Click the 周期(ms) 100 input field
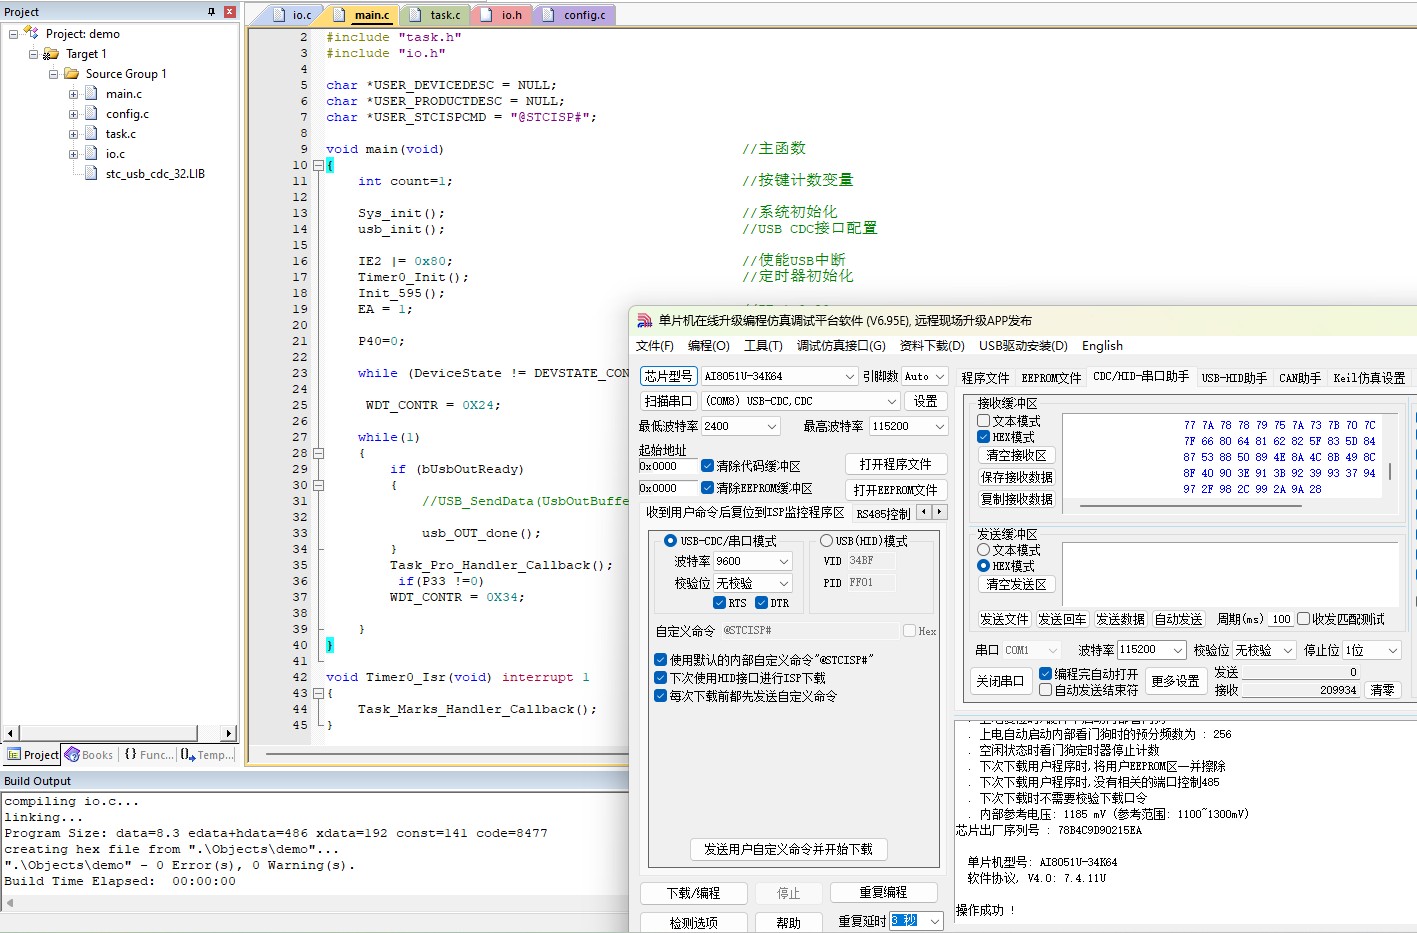 point(1281,619)
